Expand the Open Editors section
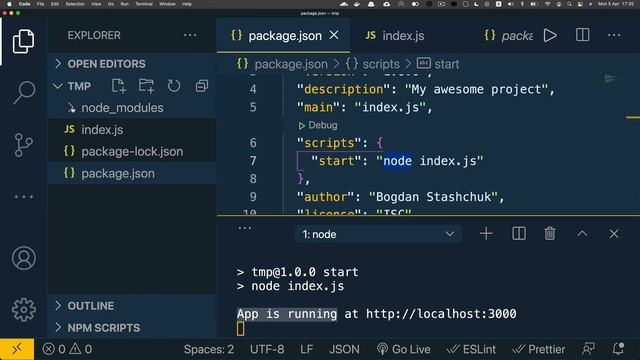 pyautogui.click(x=132, y=64)
